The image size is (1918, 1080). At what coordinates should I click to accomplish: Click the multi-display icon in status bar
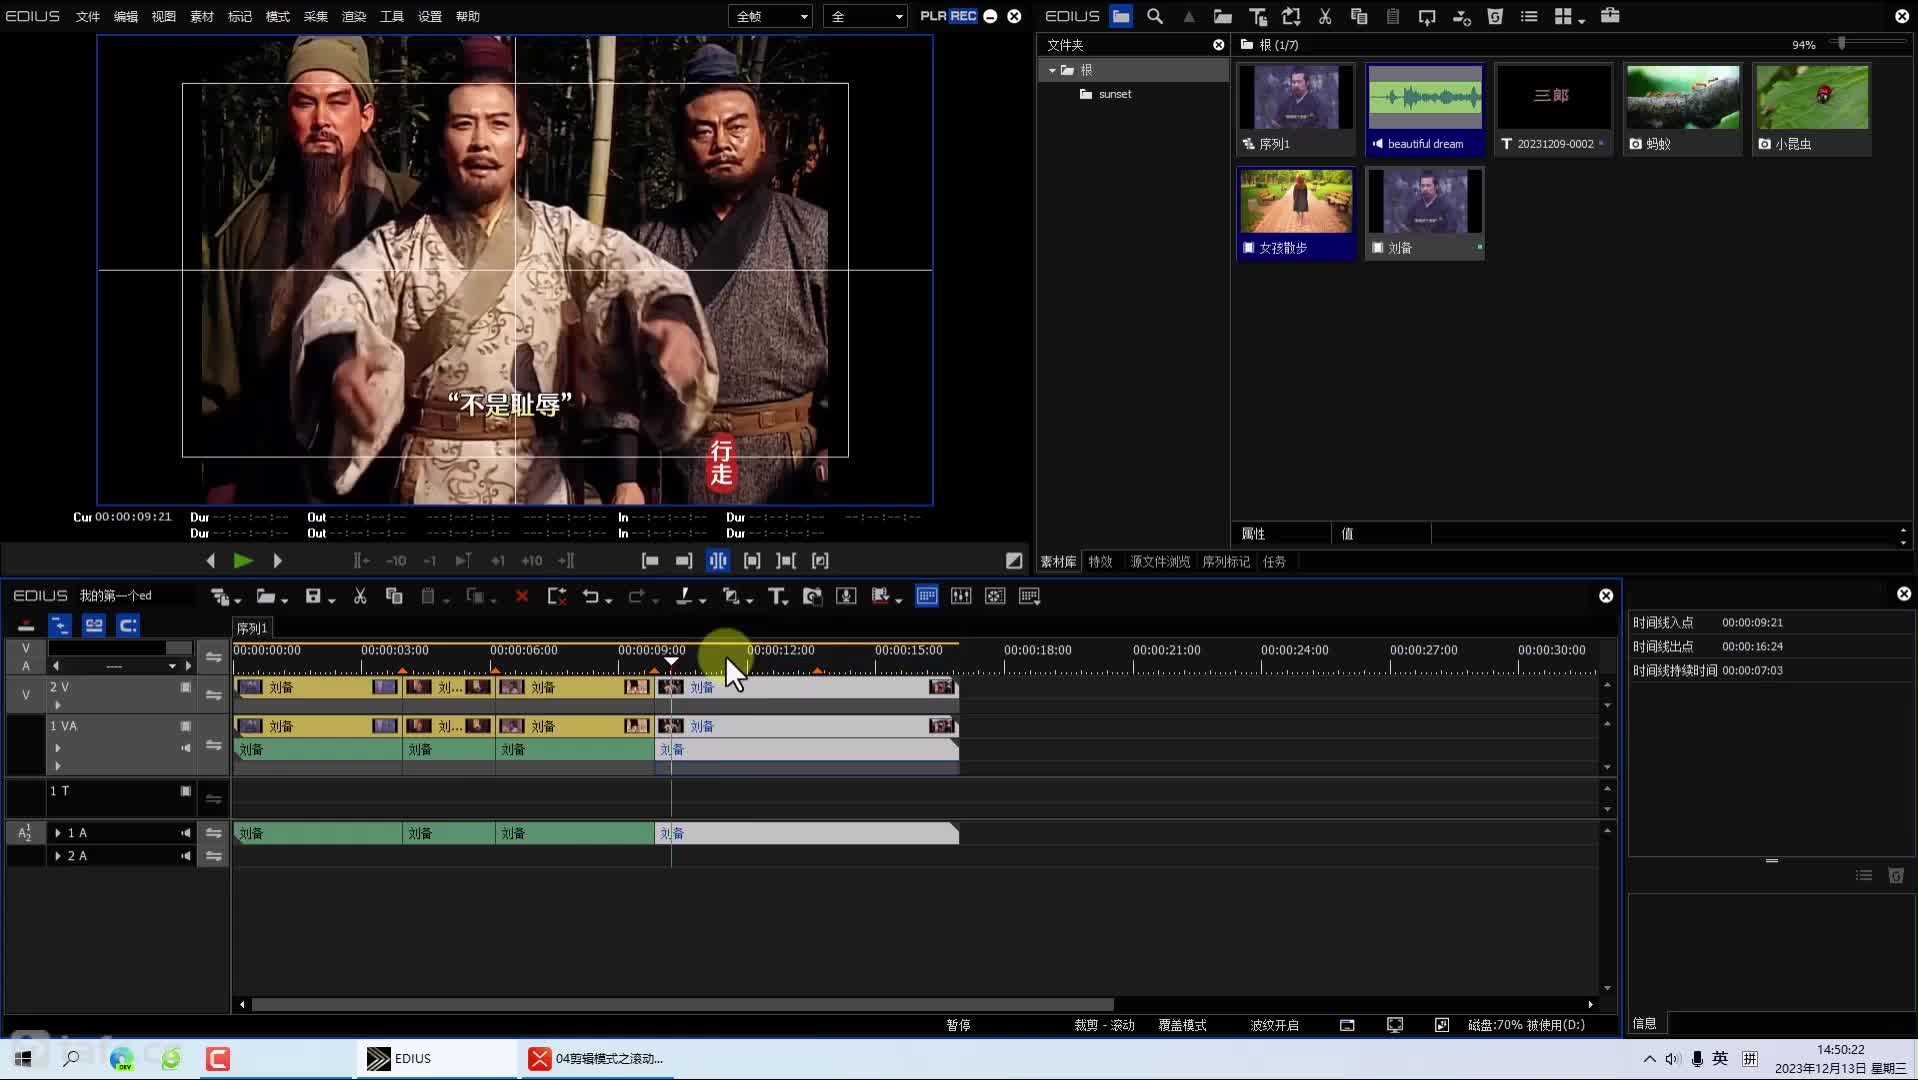(1395, 1025)
